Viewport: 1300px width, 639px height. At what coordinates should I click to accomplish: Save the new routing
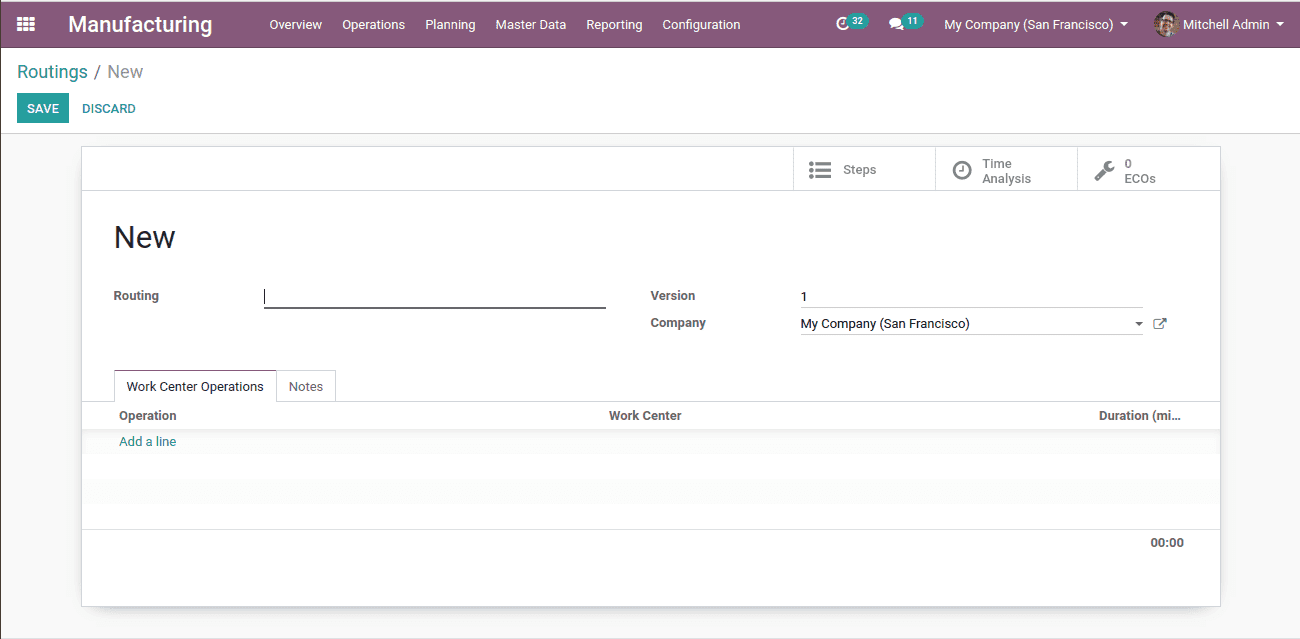[x=43, y=108]
